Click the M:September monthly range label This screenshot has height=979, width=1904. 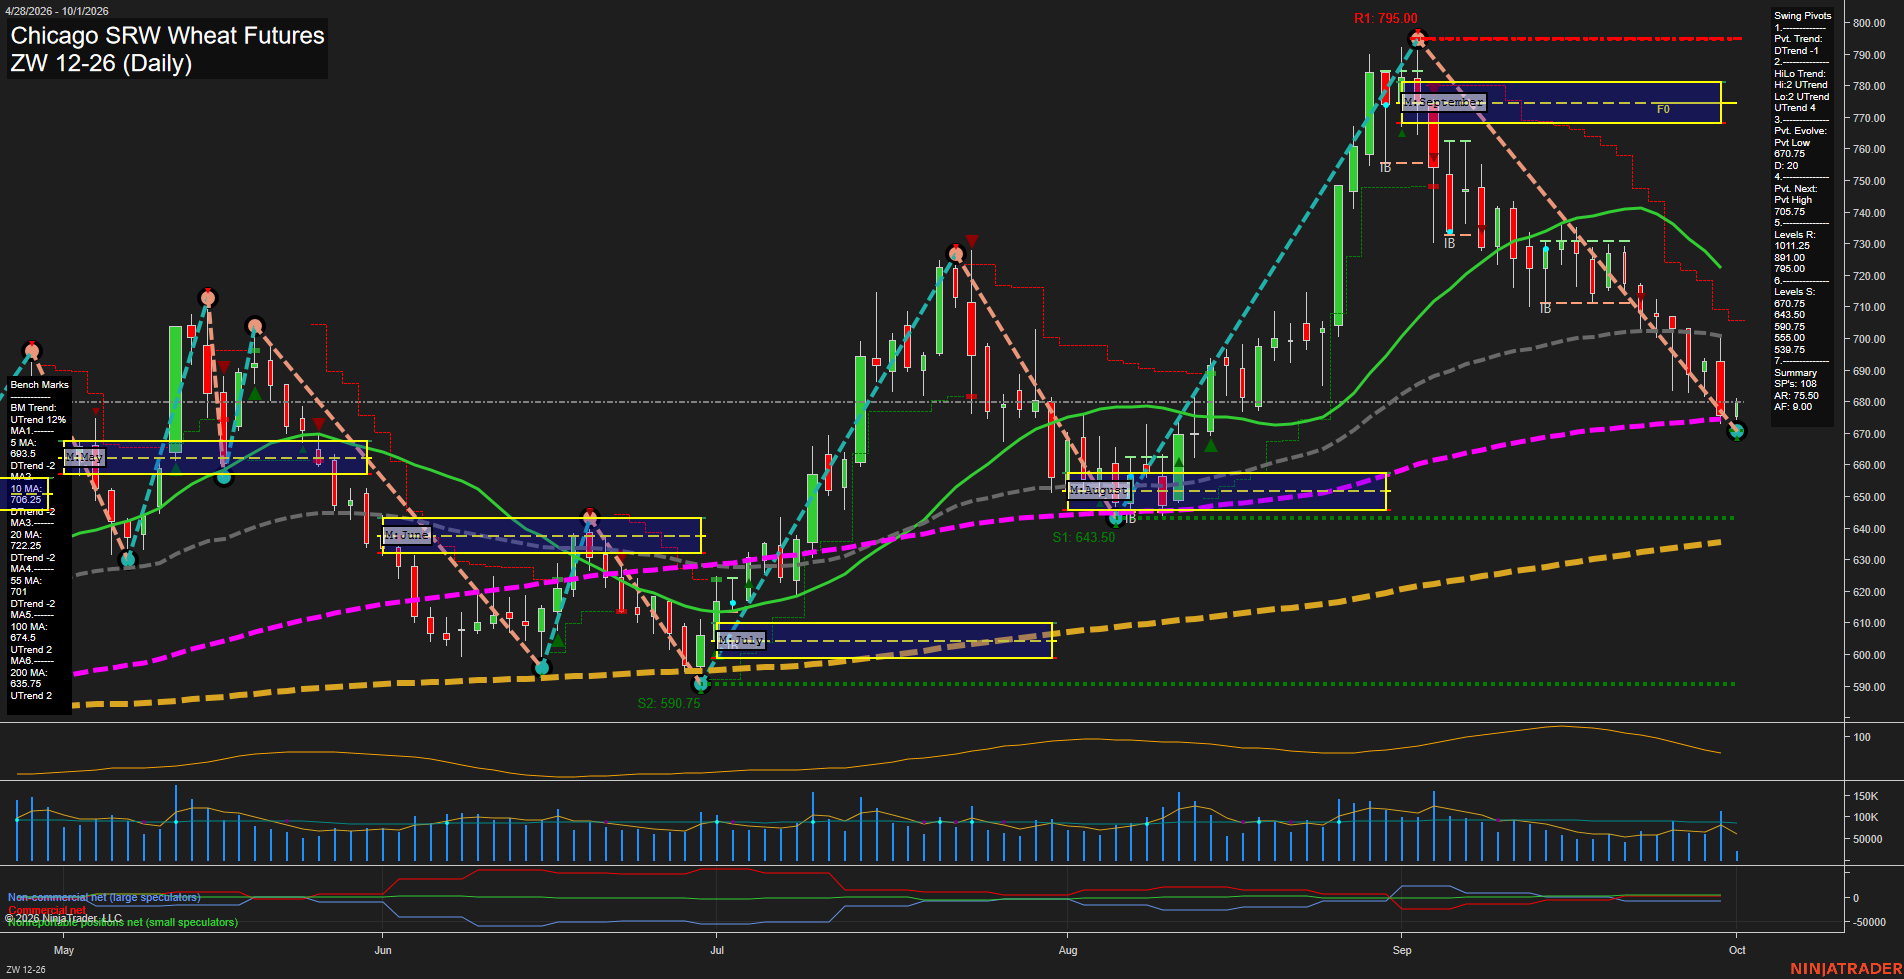(x=1444, y=102)
